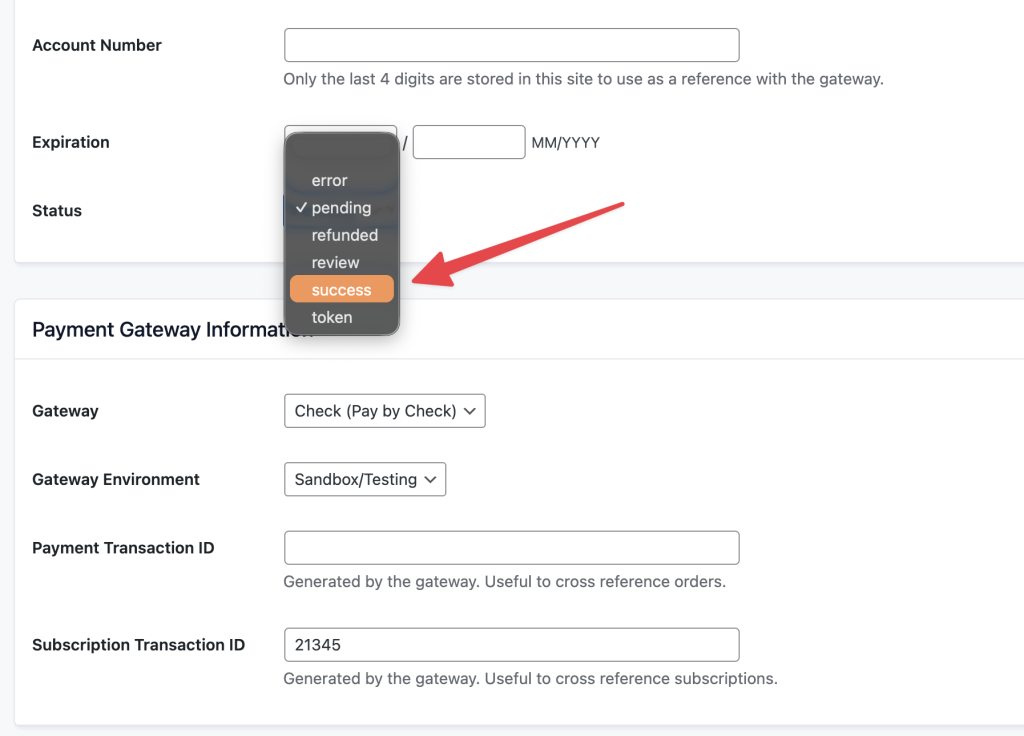The width and height of the screenshot is (1024, 736).
Task: Click the Gateway field label
Action: click(65, 411)
